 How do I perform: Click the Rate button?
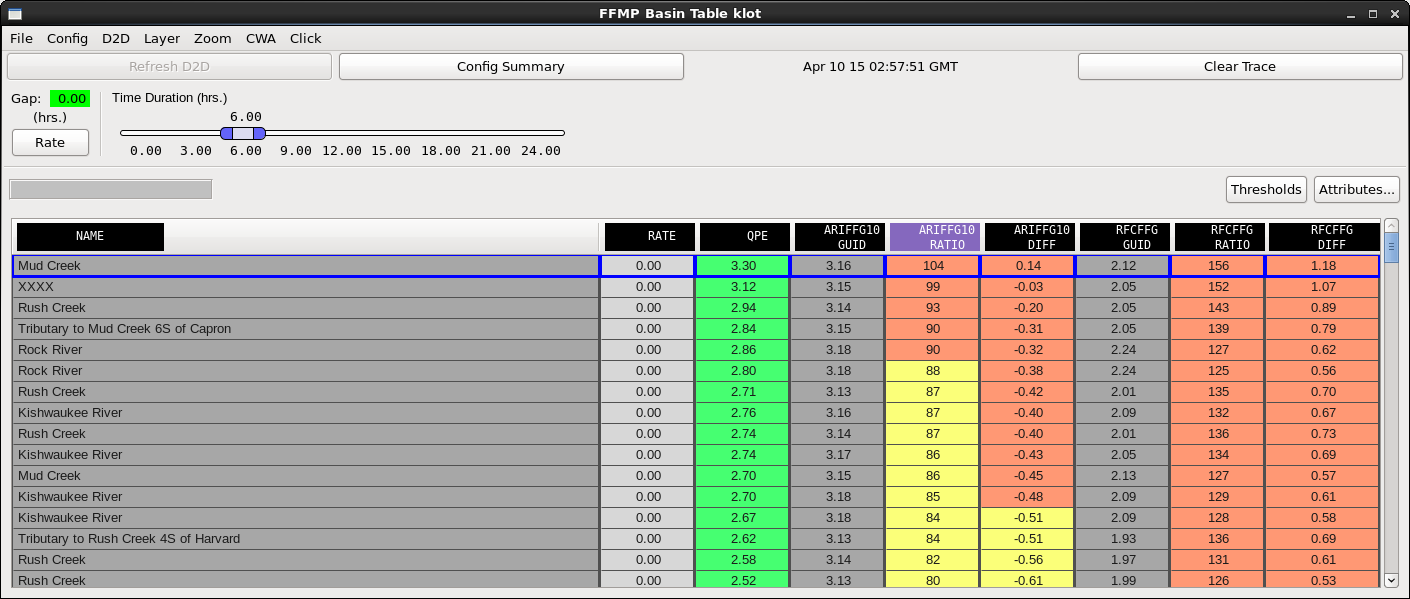coord(50,142)
